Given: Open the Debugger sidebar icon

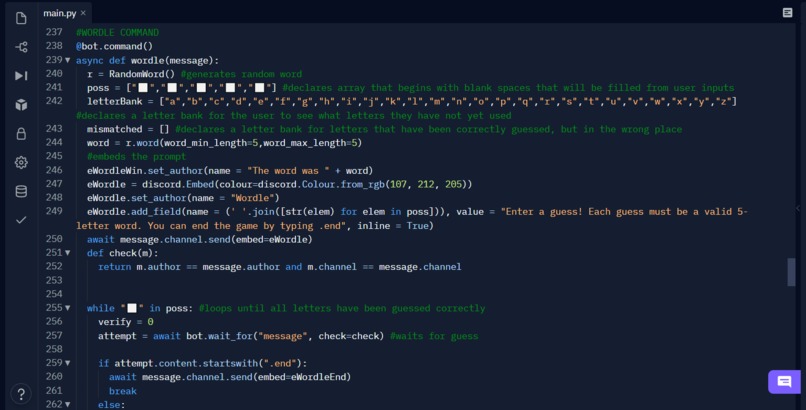Looking at the screenshot, I should click(21, 76).
